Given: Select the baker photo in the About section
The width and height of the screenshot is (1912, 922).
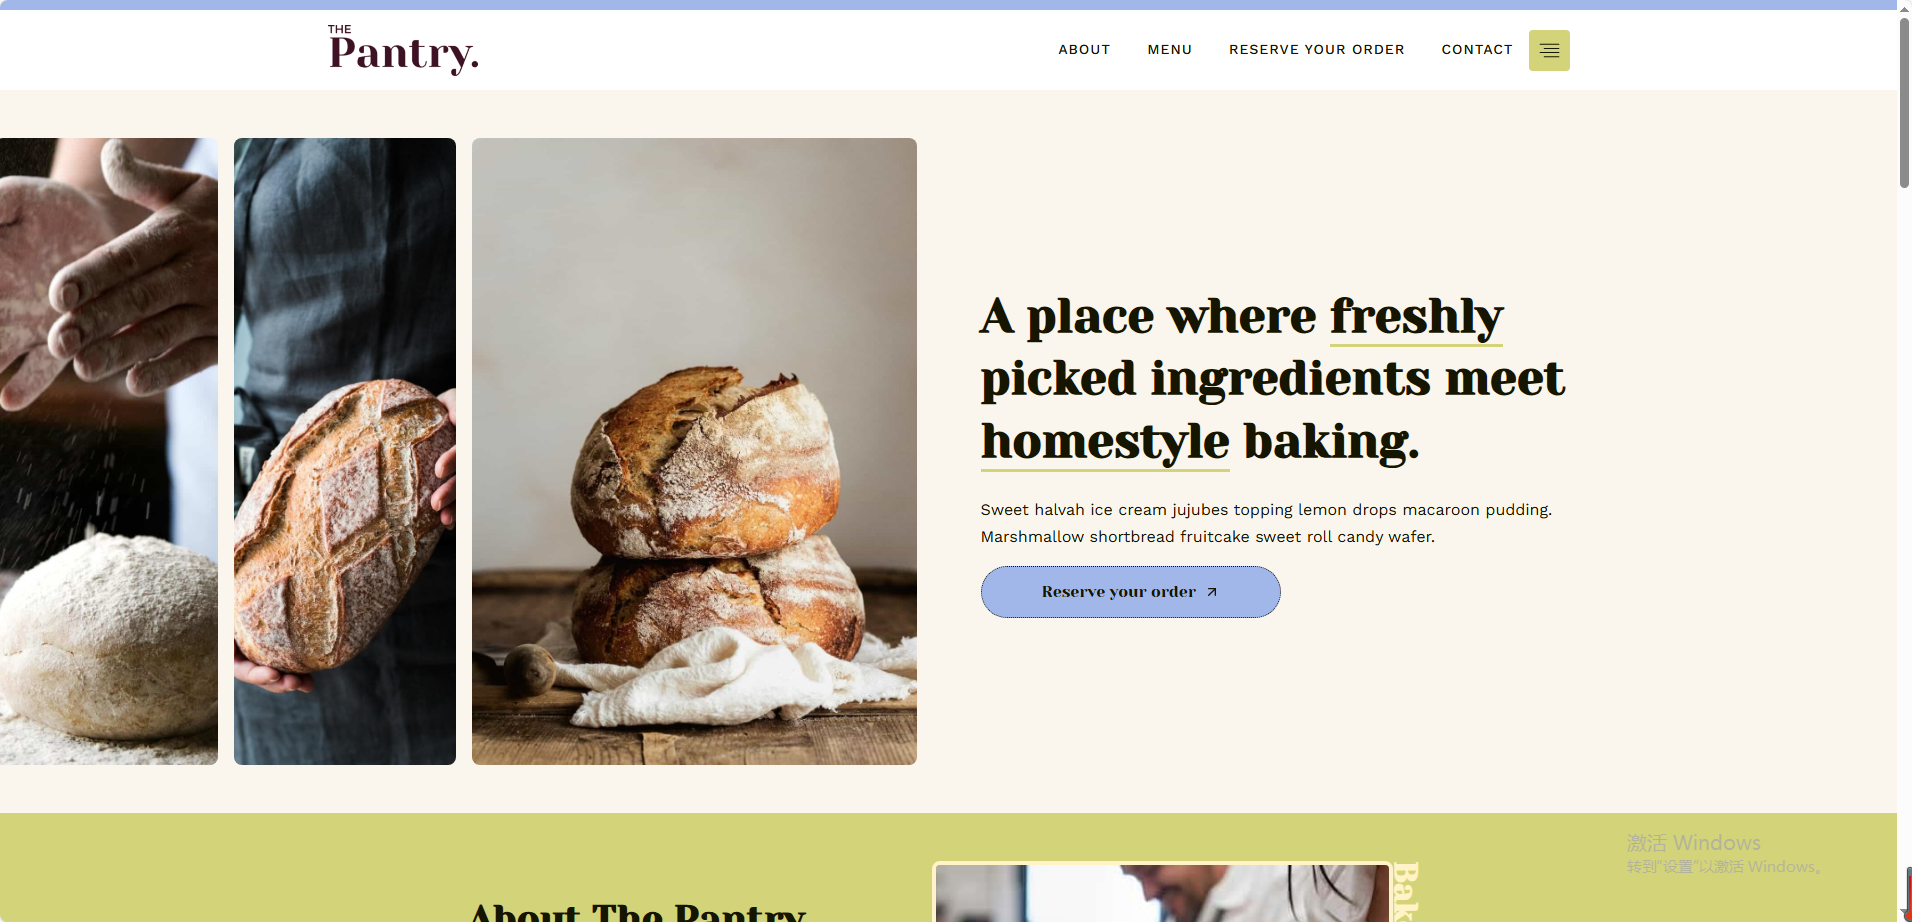Looking at the screenshot, I should [x=1162, y=893].
